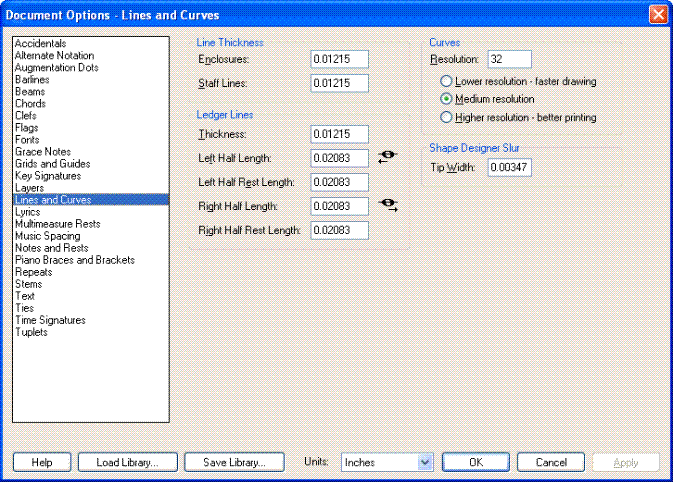Select Lower resolution - faster drawing

[x=446, y=81]
